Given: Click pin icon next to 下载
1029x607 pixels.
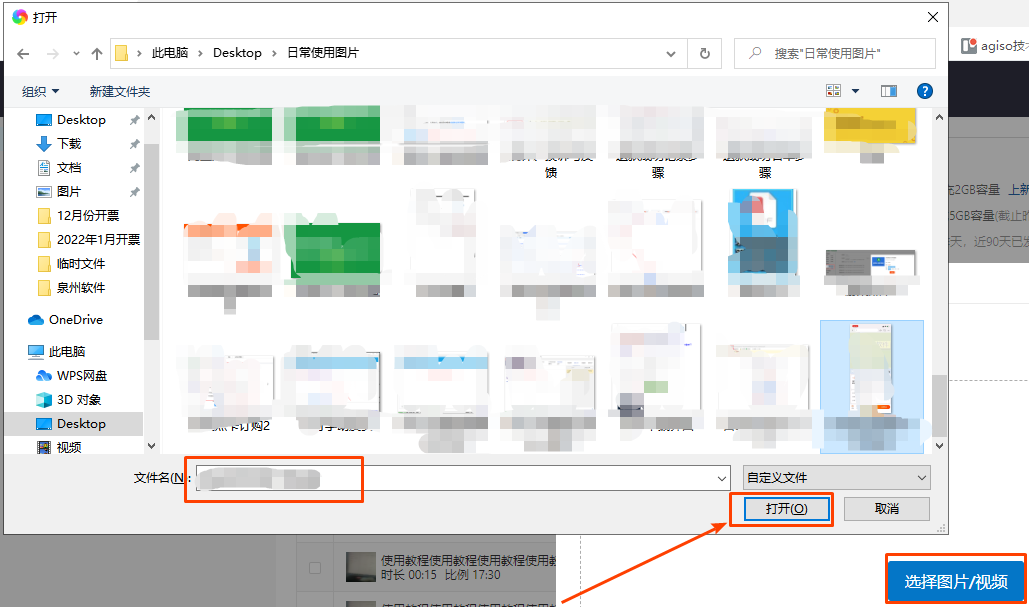Looking at the screenshot, I should (x=135, y=144).
